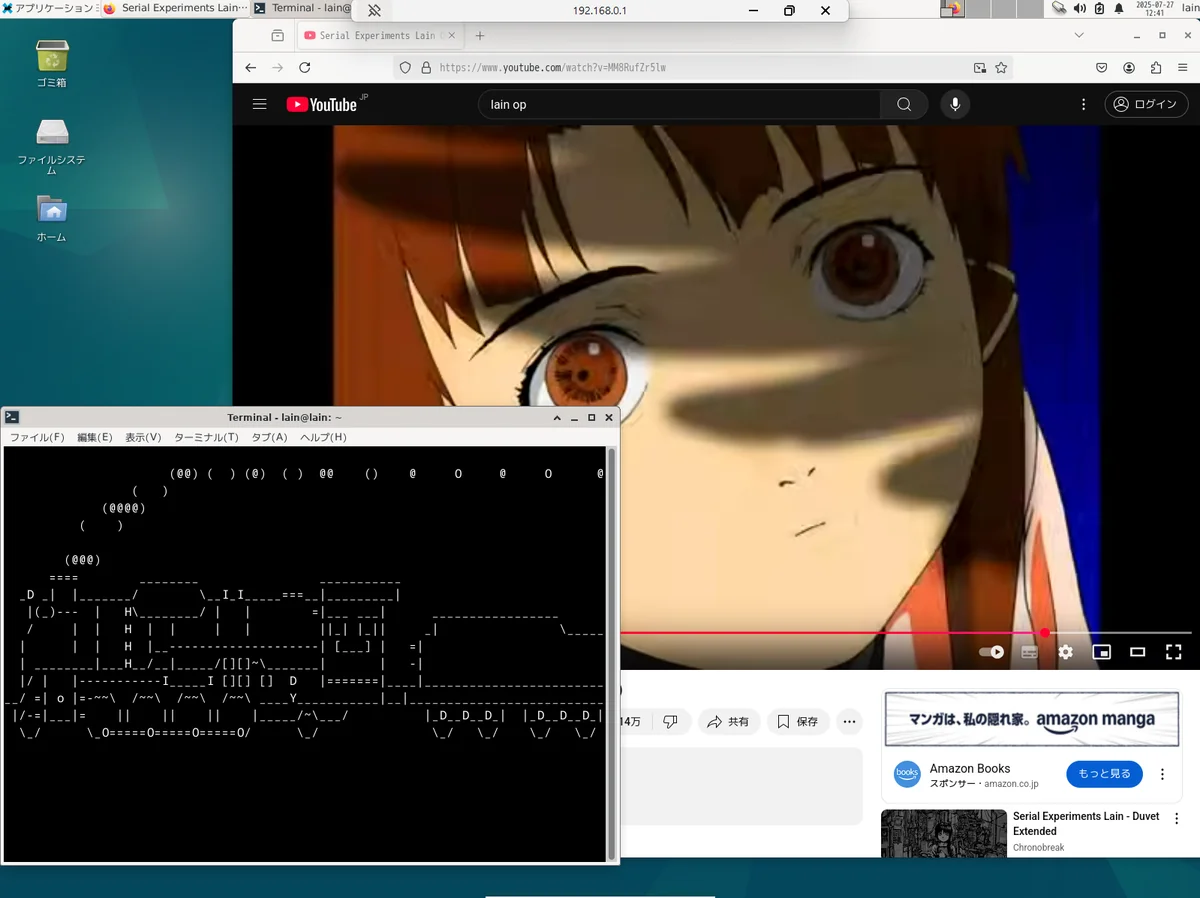This screenshot has width=1200, height=898.
Task: Activate voice search microphone icon
Action: [955, 104]
